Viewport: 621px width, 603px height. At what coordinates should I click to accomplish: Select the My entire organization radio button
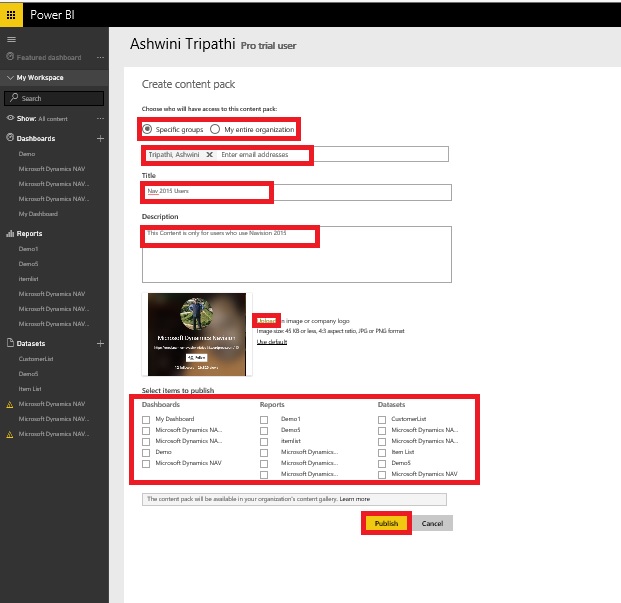click(x=215, y=129)
